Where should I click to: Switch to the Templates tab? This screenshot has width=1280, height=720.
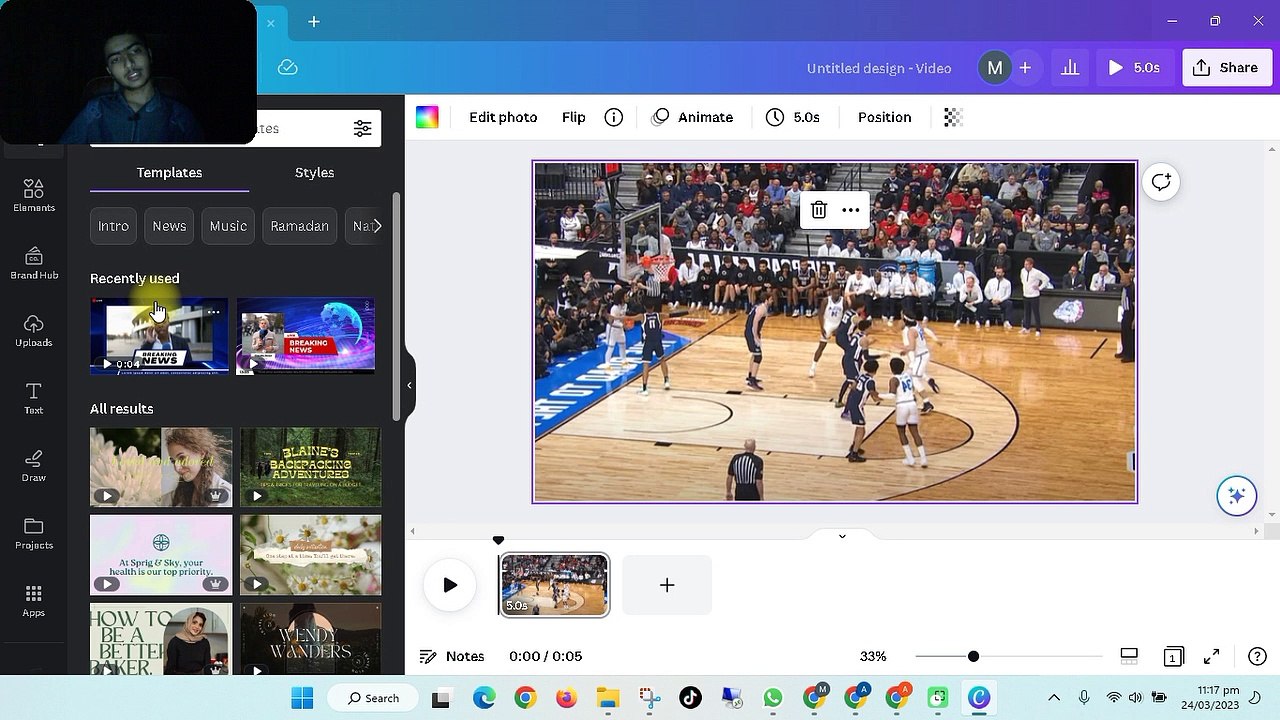tap(169, 172)
